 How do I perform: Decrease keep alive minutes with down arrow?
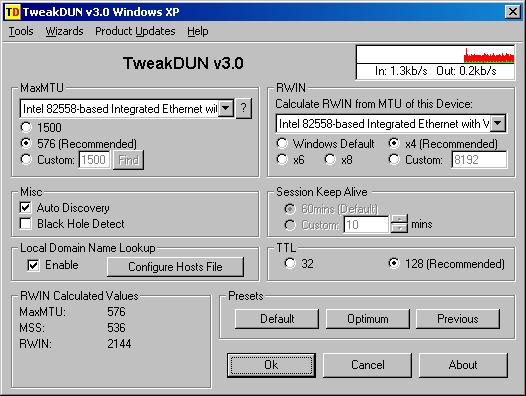pos(400,229)
